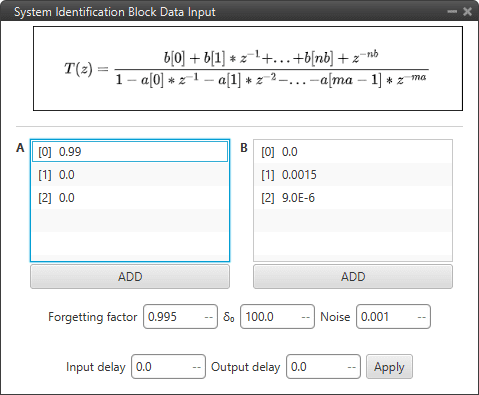Minimize the System Identification dialog
Viewport: 479px width, 395px height.
click(x=452, y=12)
